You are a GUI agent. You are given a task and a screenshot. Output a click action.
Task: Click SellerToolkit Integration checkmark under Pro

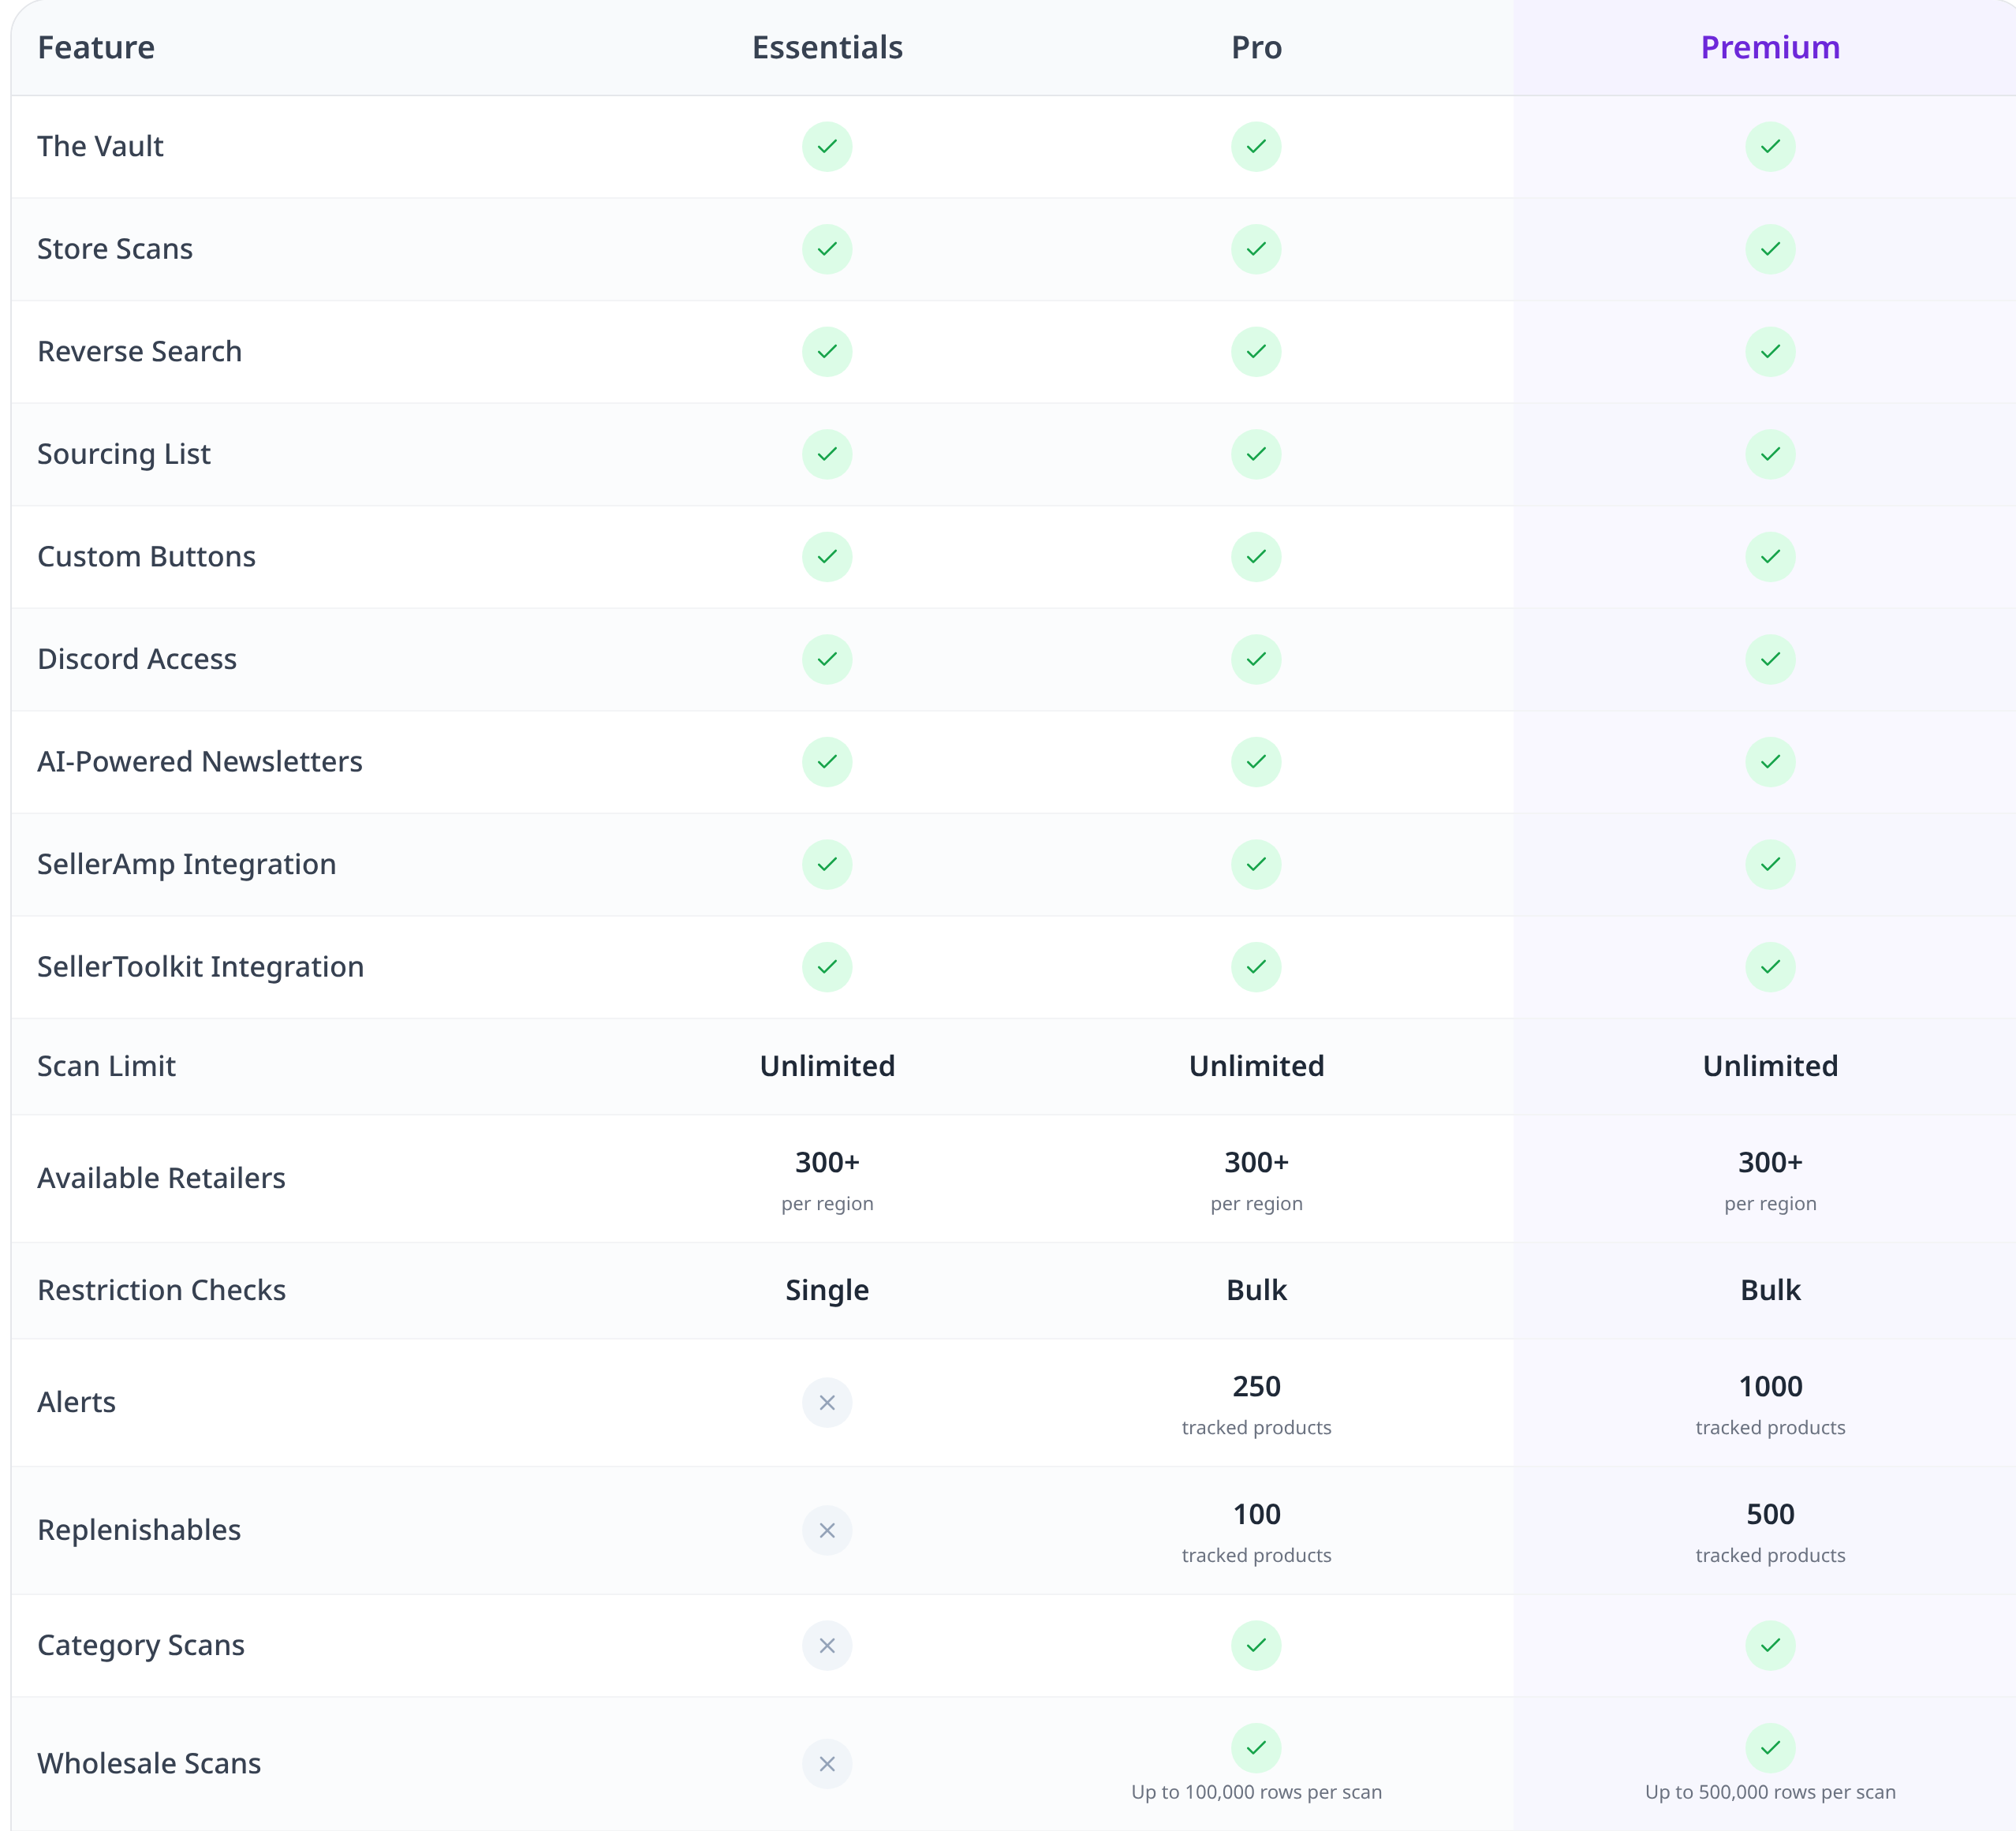[1256, 967]
